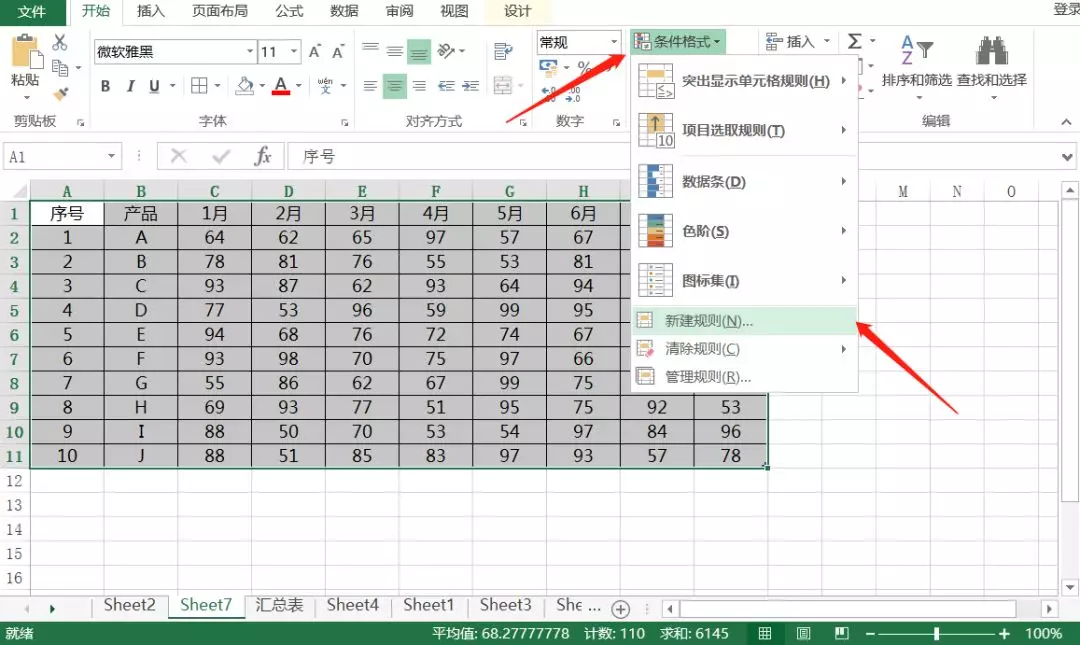Image resolution: width=1080 pixels, height=645 pixels.
Task: Increase font size with larger A
Action: 315,52
